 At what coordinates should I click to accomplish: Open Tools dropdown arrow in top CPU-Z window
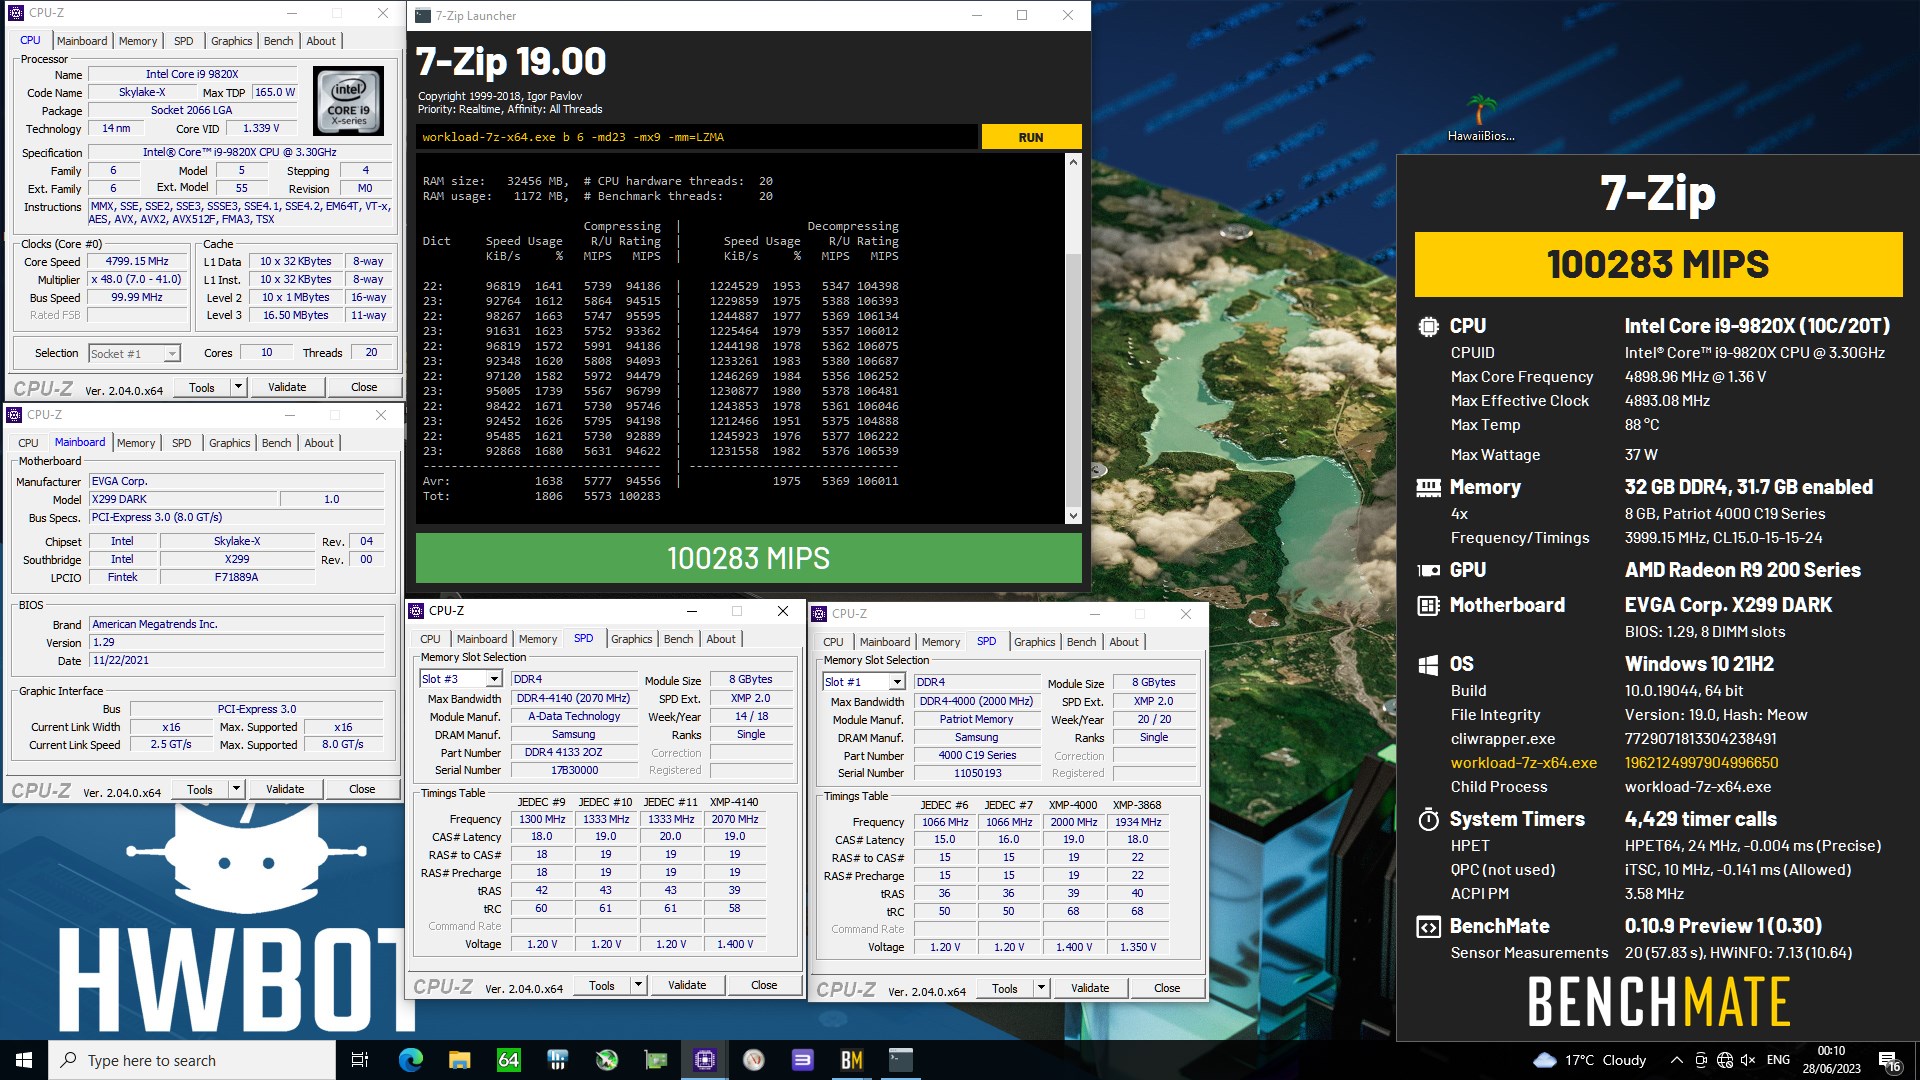click(x=238, y=387)
